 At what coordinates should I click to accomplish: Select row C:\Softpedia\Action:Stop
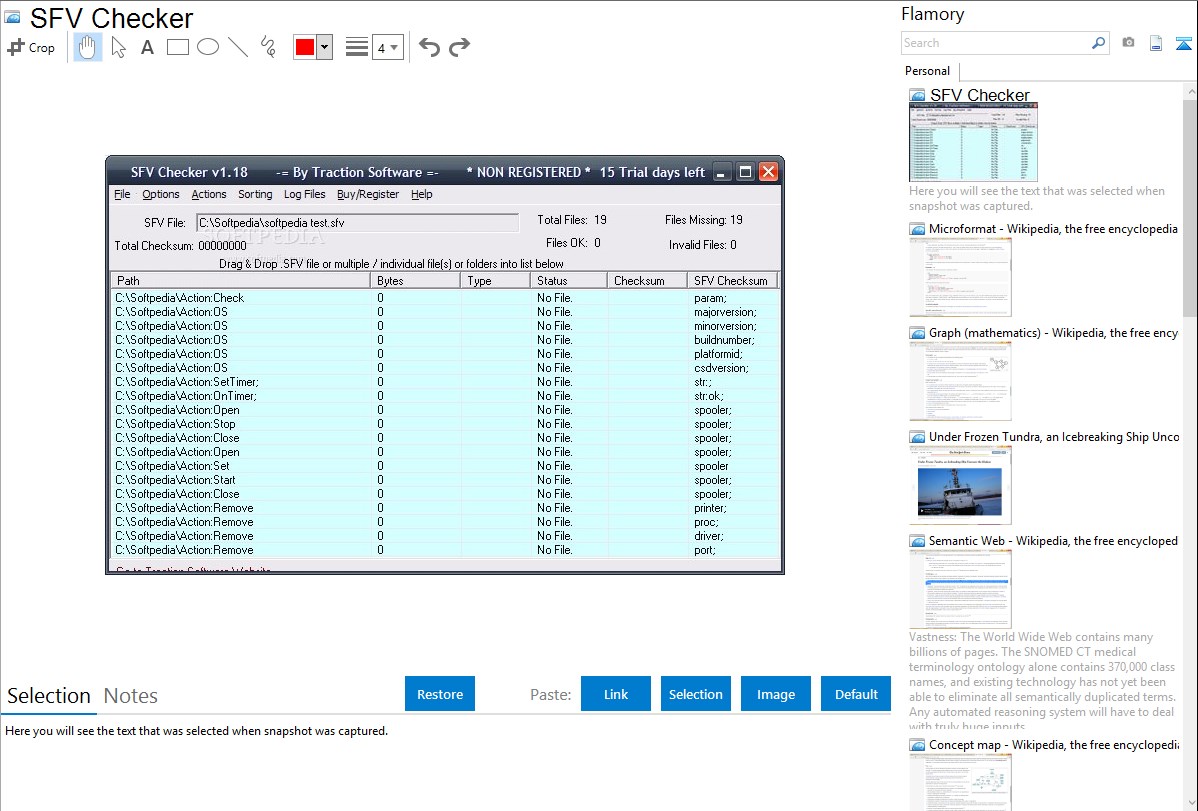click(x=445, y=423)
